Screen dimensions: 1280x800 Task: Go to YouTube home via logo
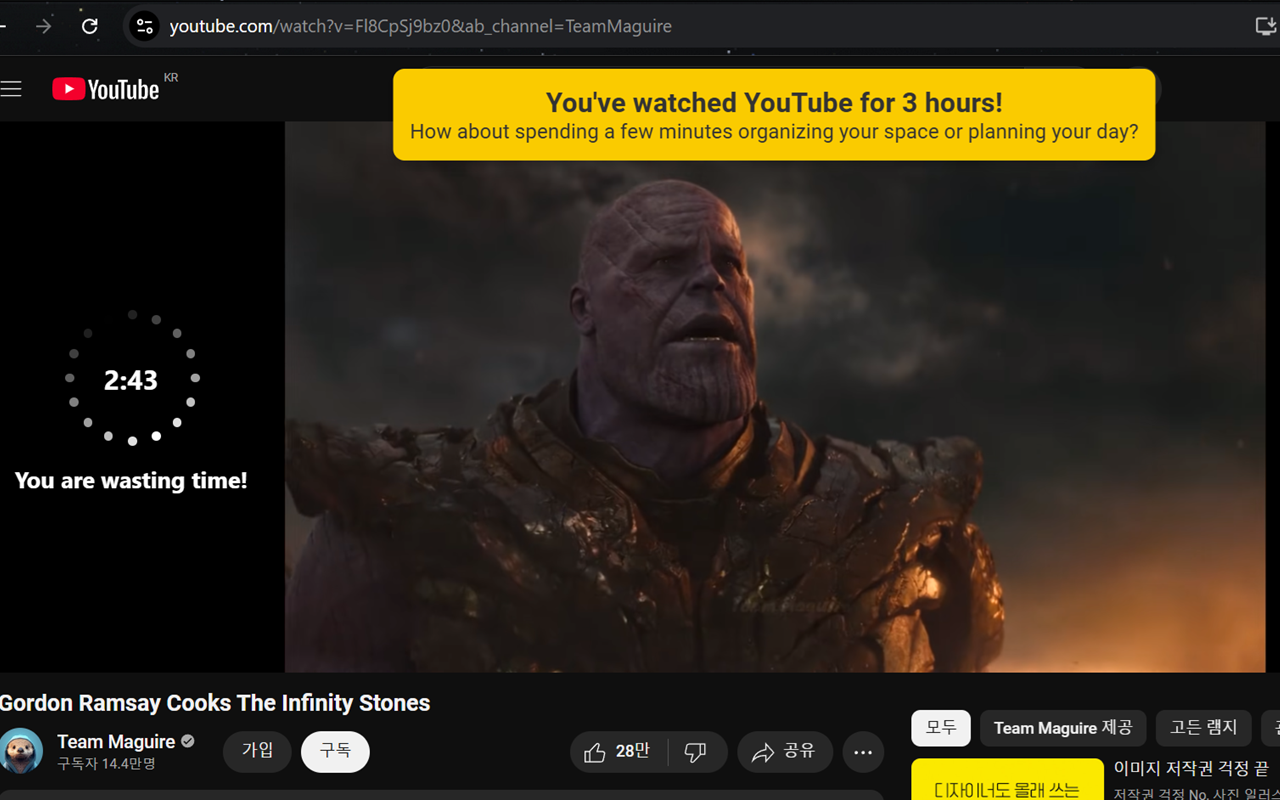point(106,90)
